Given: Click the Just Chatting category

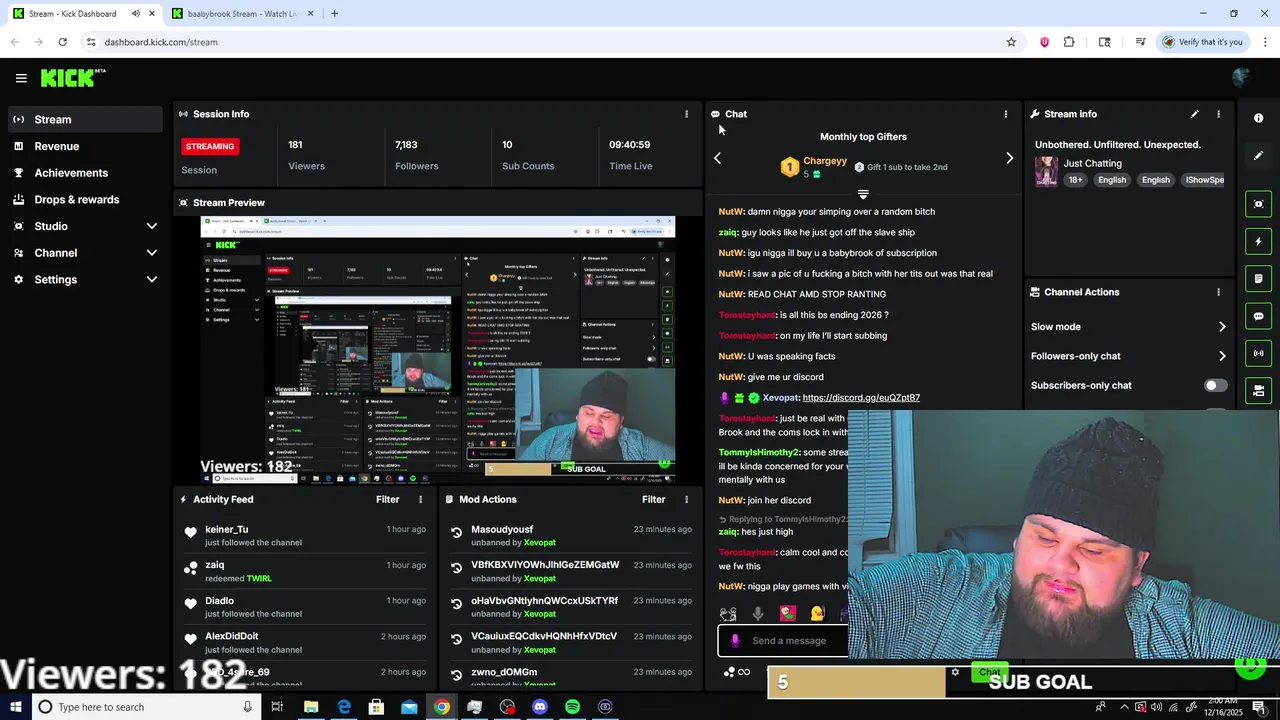Looking at the screenshot, I should pyautogui.click(x=1092, y=163).
